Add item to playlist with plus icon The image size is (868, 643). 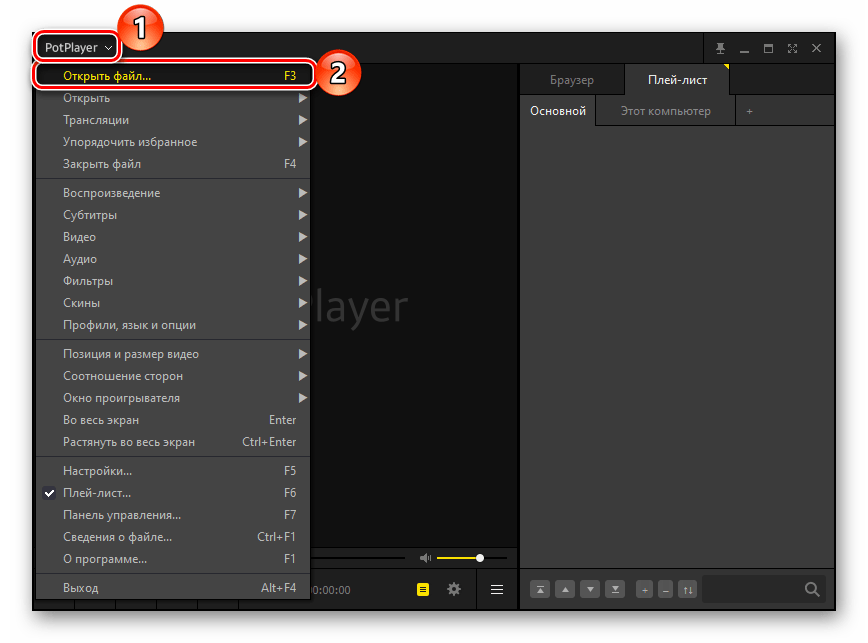(644, 590)
